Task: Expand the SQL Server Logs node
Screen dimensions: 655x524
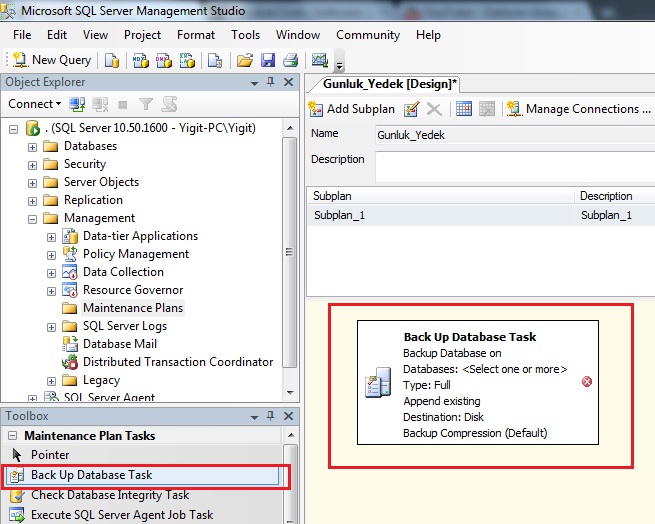Action: (51, 327)
